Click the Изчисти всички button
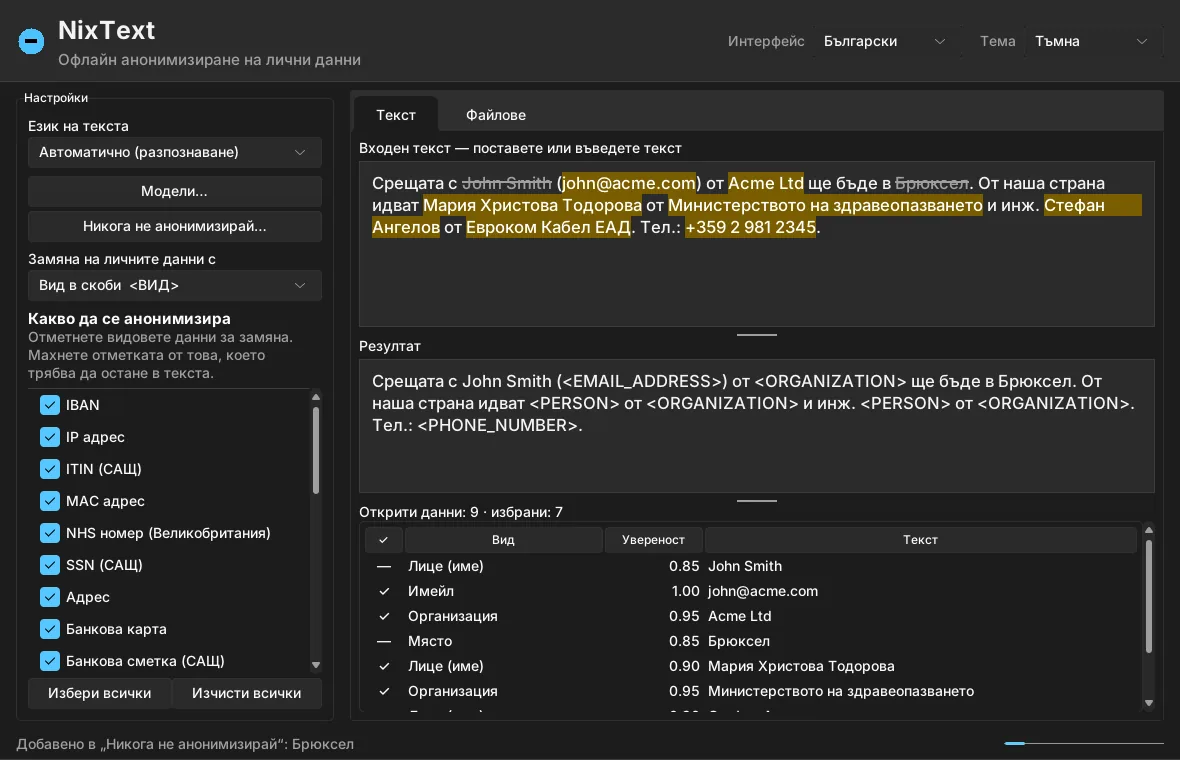 click(x=247, y=693)
